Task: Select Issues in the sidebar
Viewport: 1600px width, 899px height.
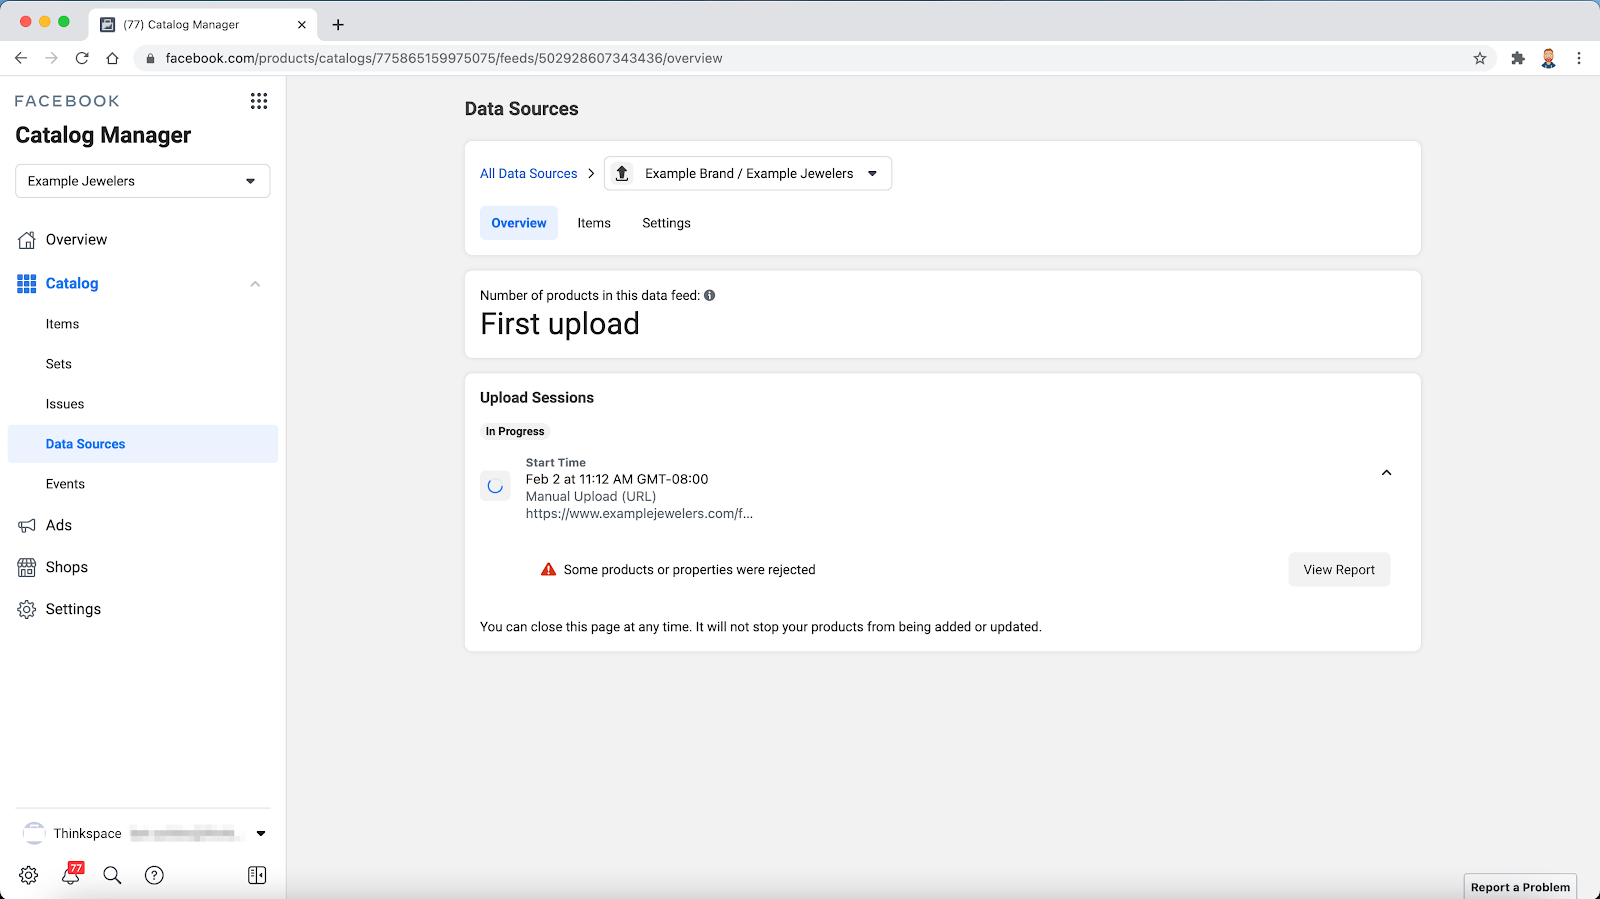Action: click(x=65, y=404)
